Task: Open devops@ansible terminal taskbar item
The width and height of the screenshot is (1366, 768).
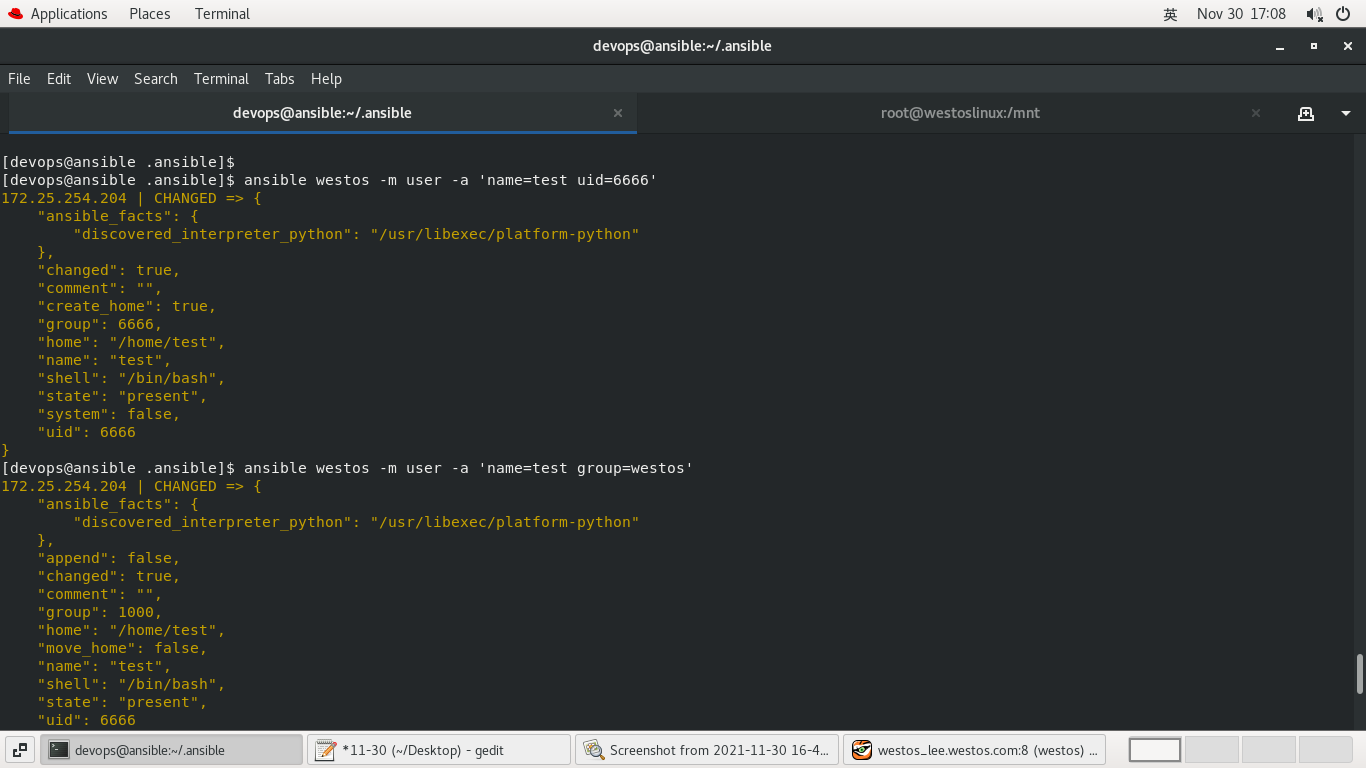Action: (x=171, y=750)
